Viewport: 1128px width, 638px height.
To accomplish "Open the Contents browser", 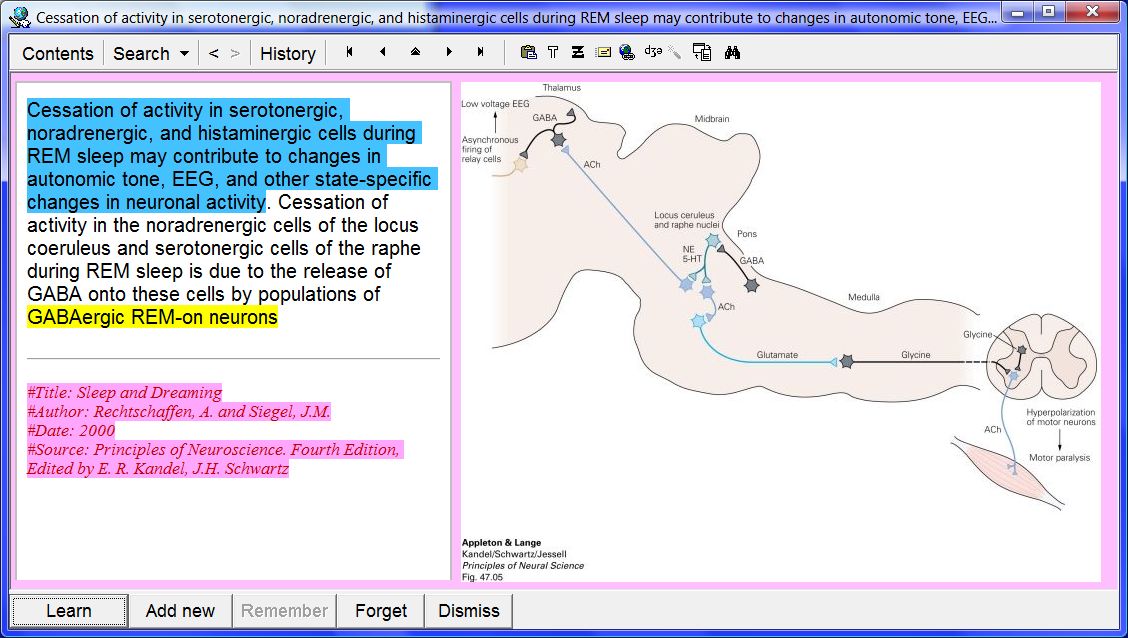I will pos(58,54).
